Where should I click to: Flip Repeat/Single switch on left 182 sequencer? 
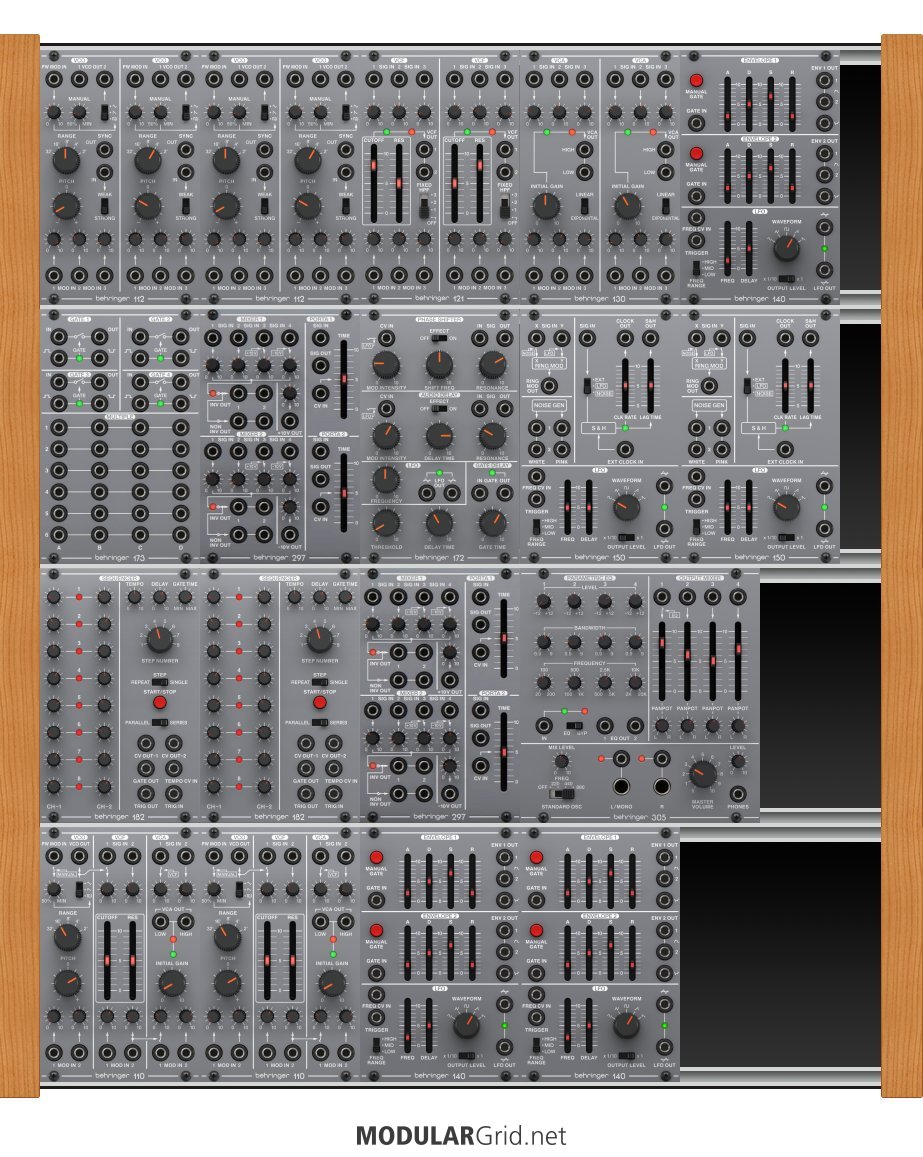pyautogui.click(x=159, y=682)
